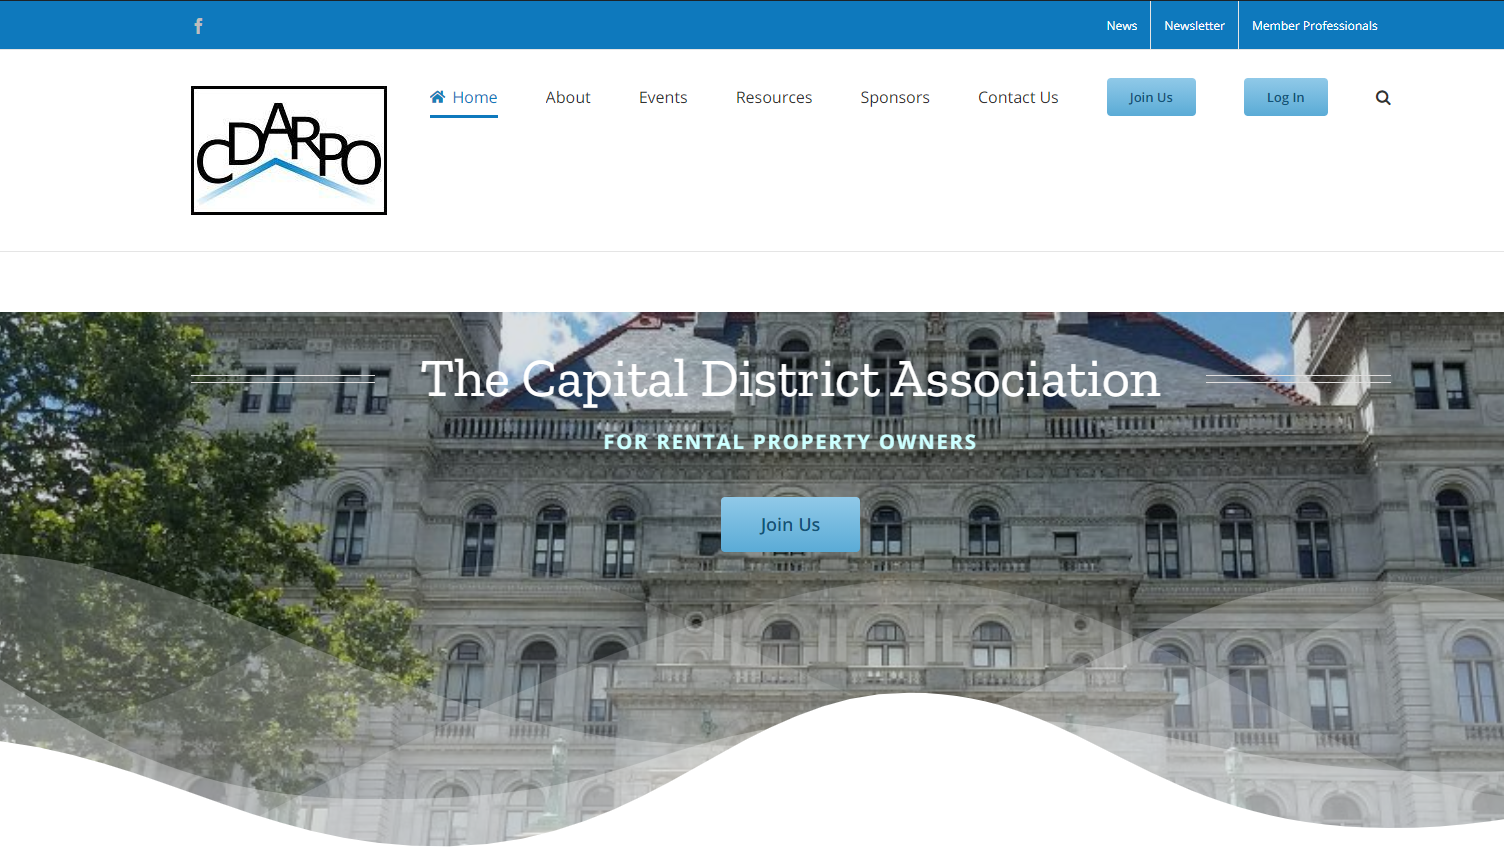
Task: Click the CDARPO logo image
Action: click(x=289, y=150)
